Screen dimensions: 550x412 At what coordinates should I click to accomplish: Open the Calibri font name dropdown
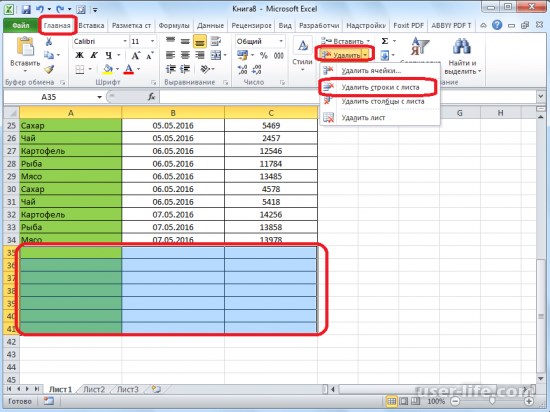(x=125, y=41)
